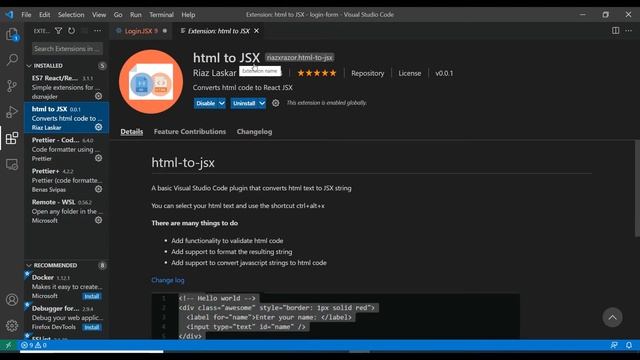Open Run and Debug view
640x360 pixels.
(x=12, y=112)
